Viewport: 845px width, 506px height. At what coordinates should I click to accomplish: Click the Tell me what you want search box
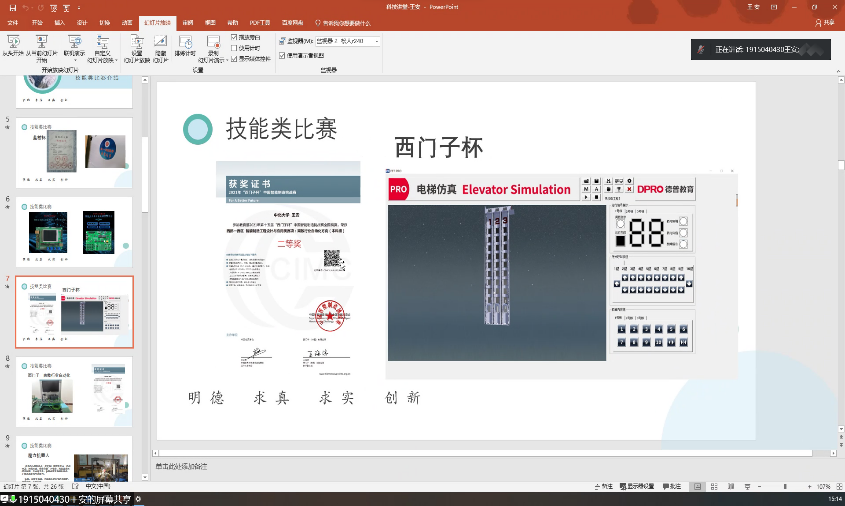(x=343, y=23)
